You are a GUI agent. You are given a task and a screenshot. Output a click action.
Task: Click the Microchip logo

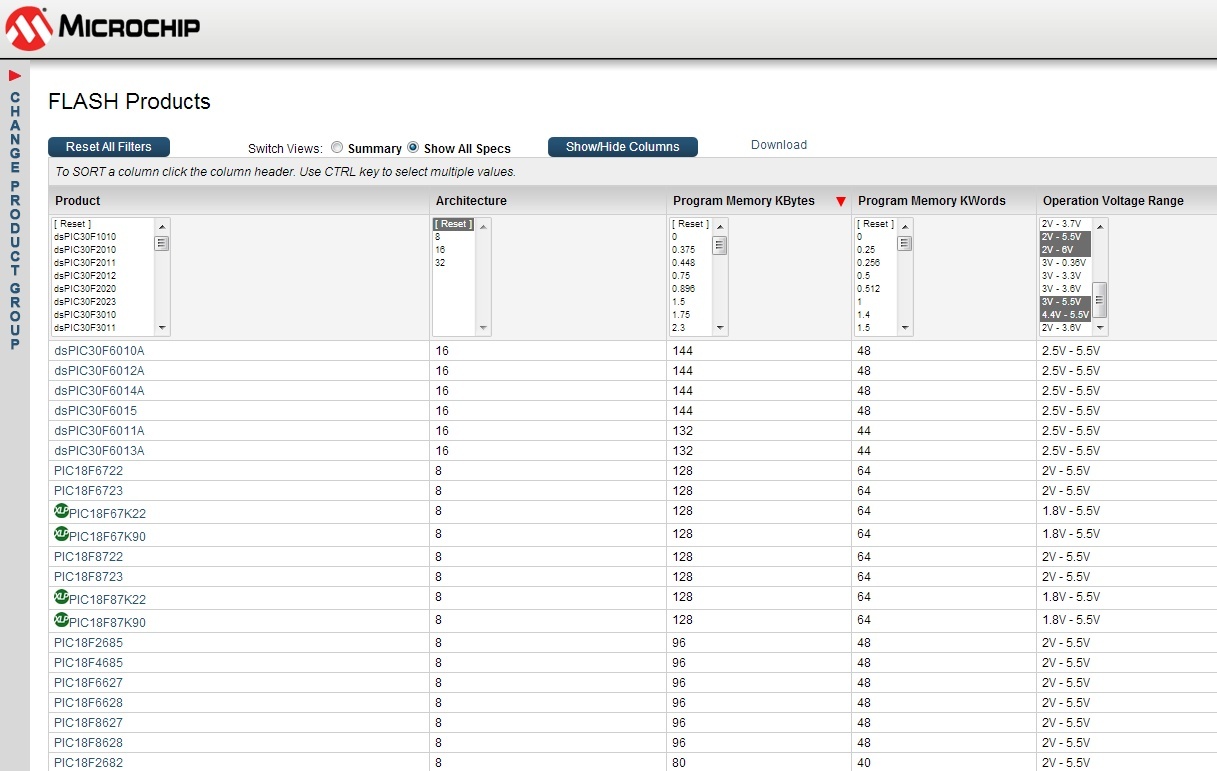click(x=102, y=28)
